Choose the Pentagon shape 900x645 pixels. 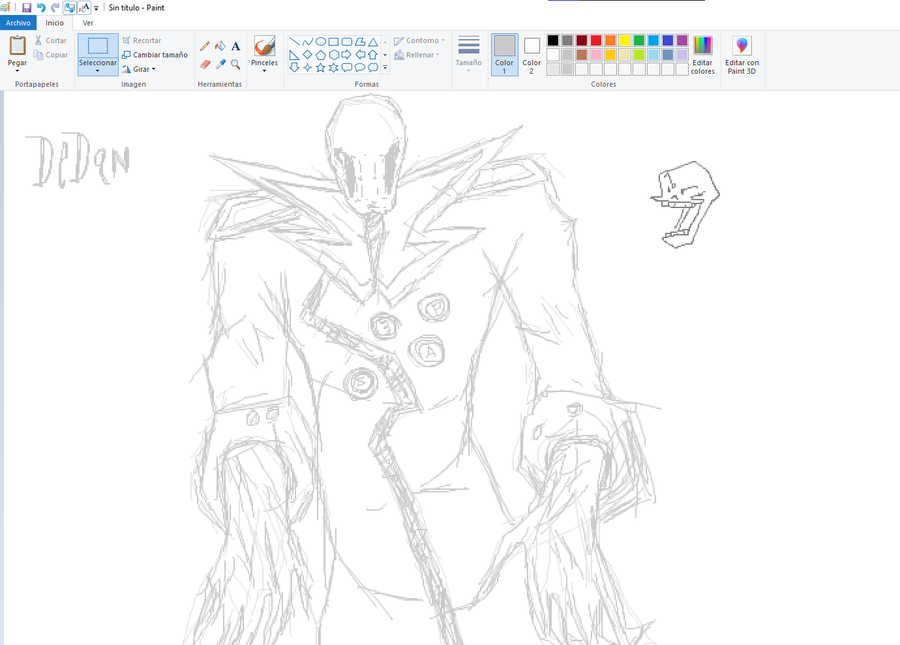[321, 55]
